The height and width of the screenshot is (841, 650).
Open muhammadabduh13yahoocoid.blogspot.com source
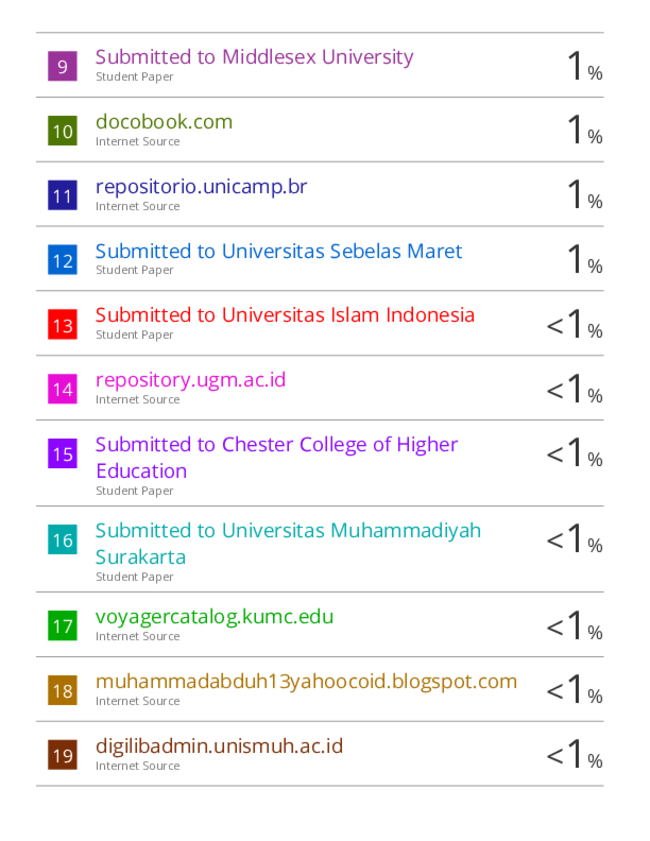(x=306, y=682)
